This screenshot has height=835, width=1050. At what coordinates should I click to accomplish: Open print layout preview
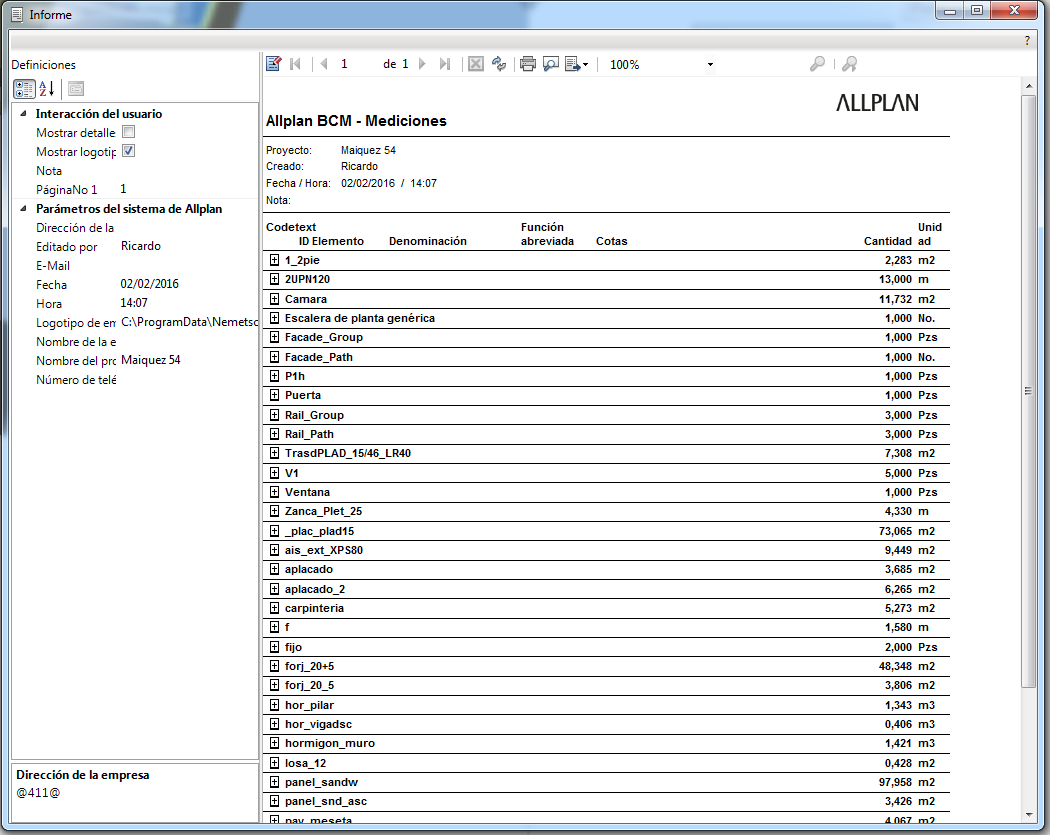(x=550, y=64)
